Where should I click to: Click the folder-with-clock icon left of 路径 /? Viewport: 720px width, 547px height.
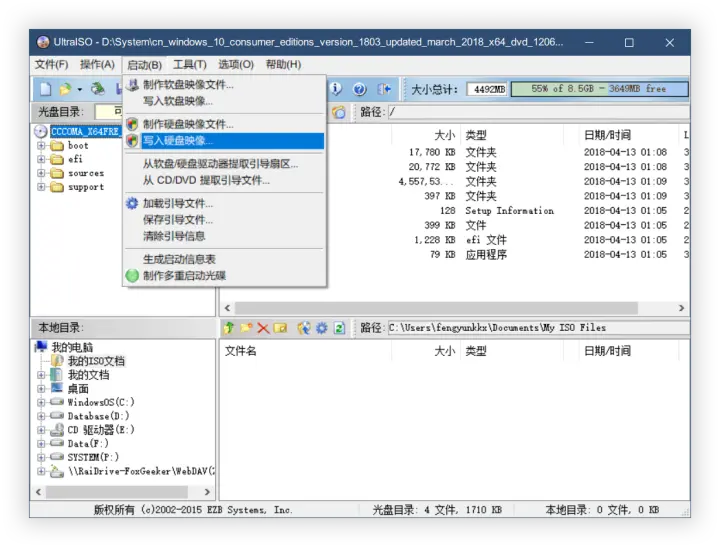[339, 112]
